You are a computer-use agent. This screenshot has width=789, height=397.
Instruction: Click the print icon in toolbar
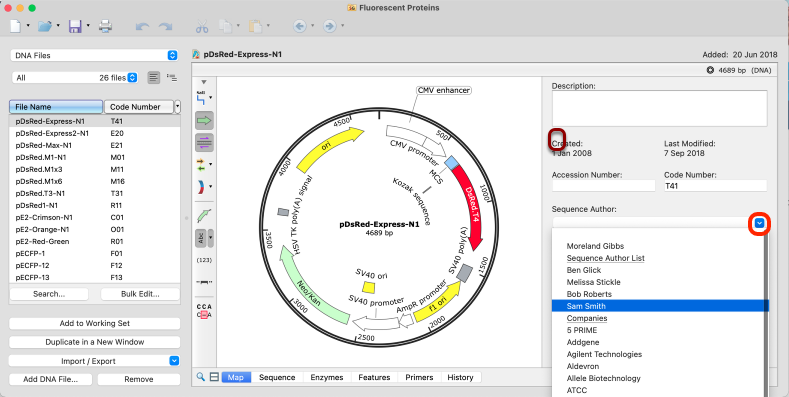click(105, 26)
